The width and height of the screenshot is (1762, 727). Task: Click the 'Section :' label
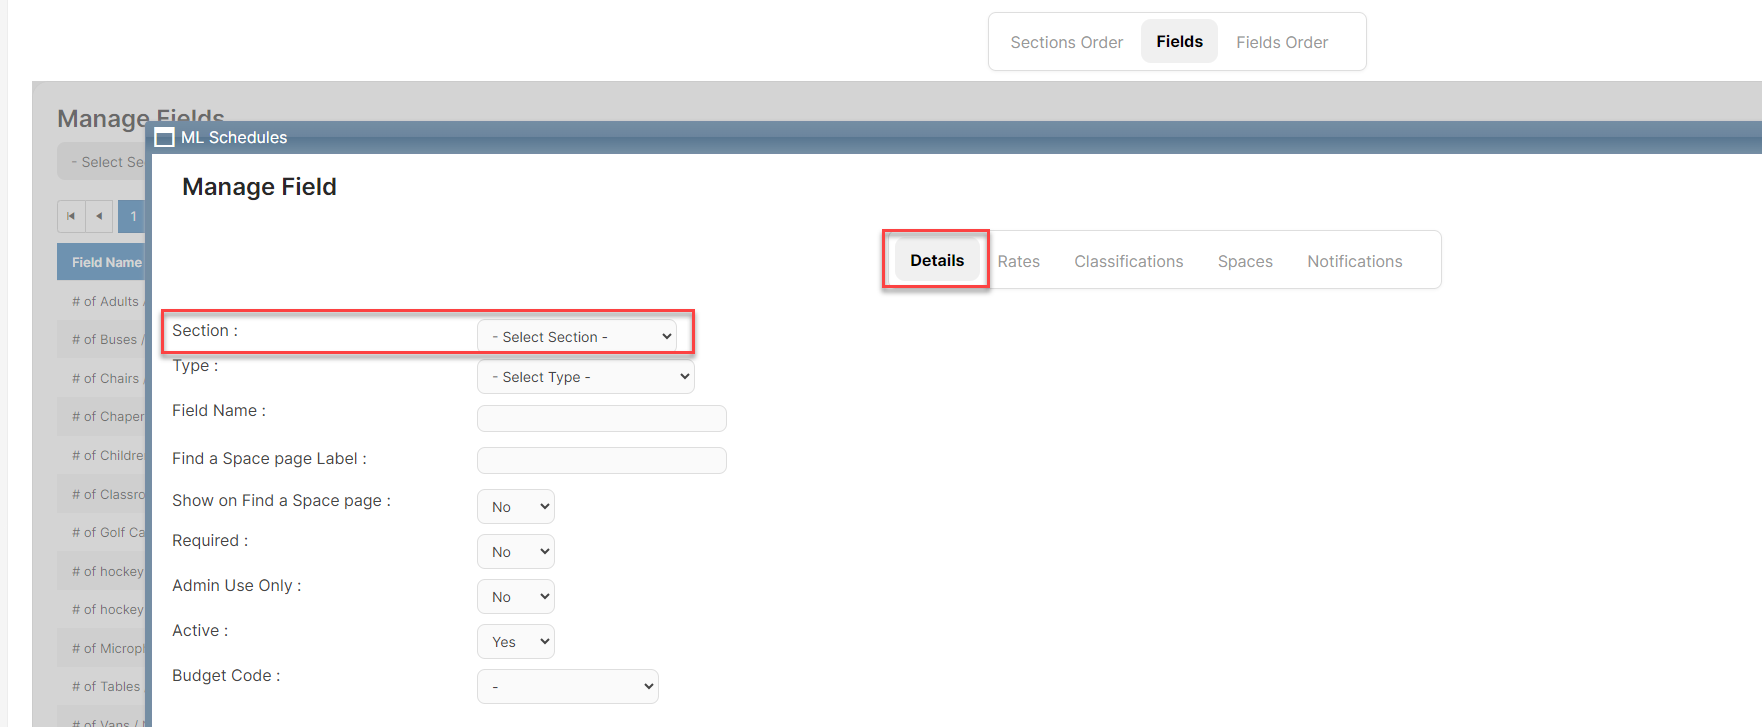click(205, 331)
